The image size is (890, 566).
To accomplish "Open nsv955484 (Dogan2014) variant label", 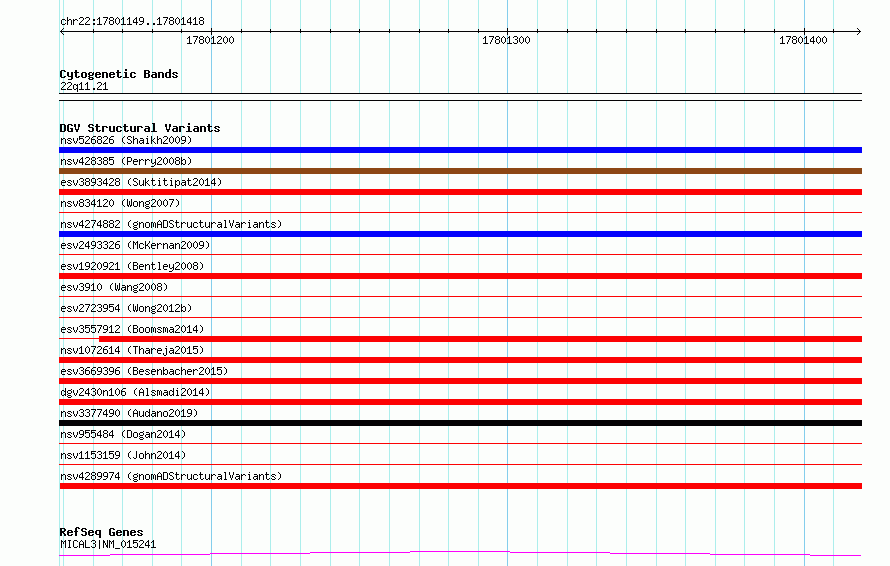I will point(123,434).
